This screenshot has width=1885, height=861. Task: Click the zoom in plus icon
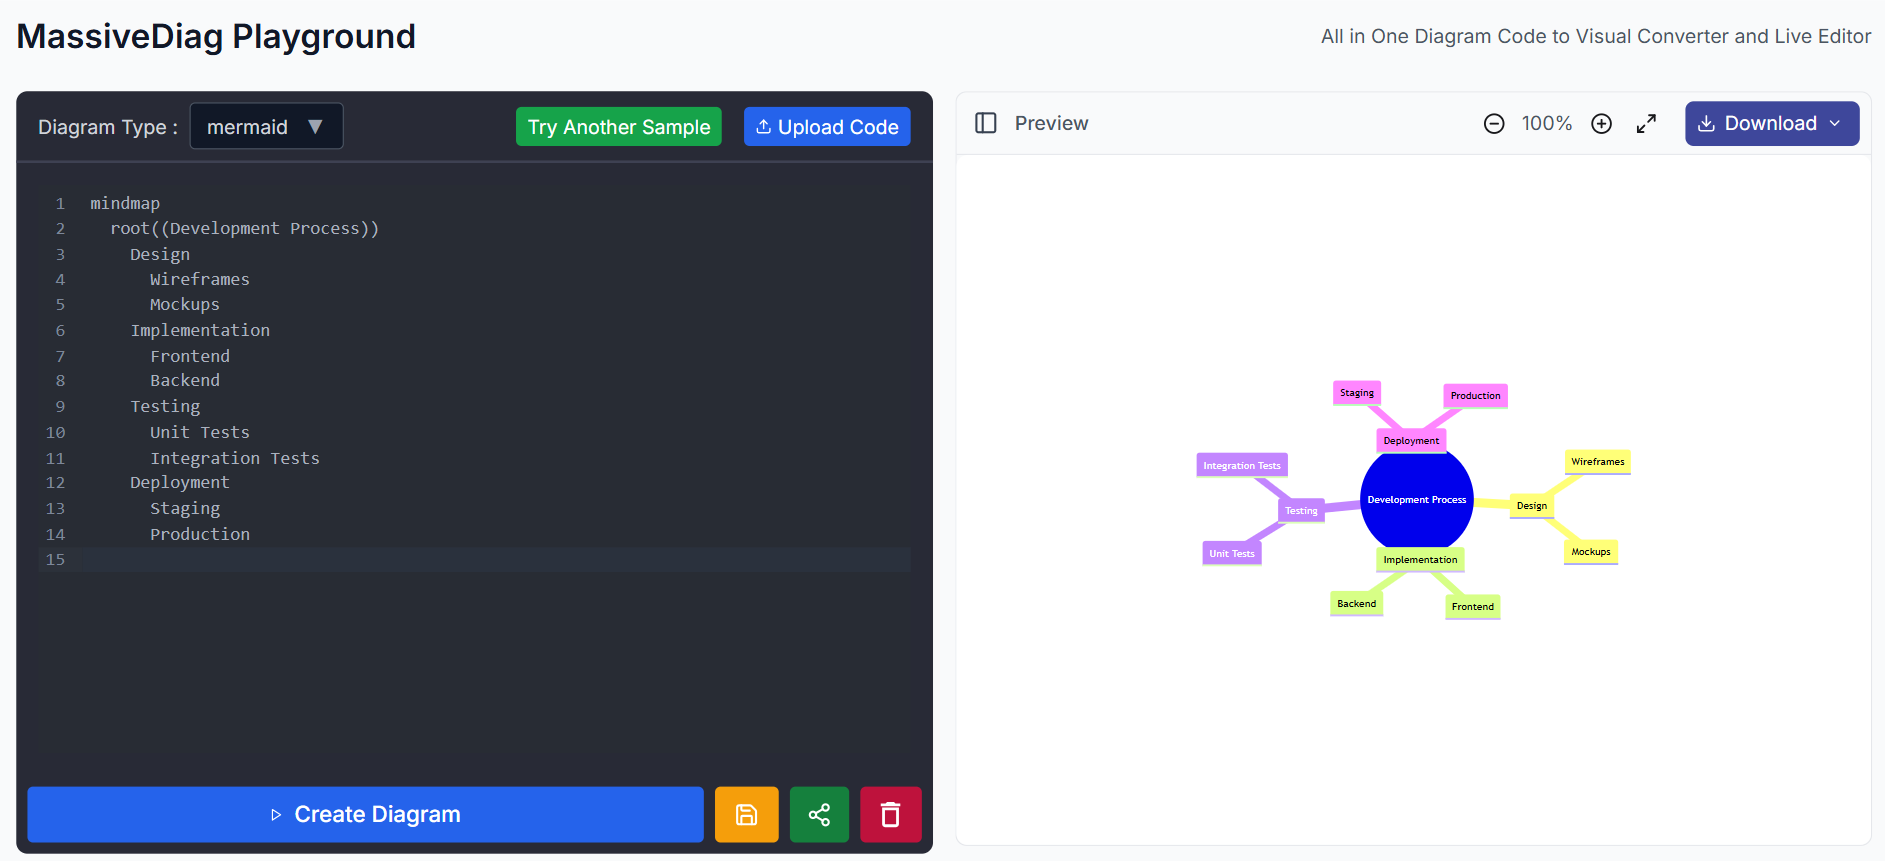pyautogui.click(x=1601, y=124)
